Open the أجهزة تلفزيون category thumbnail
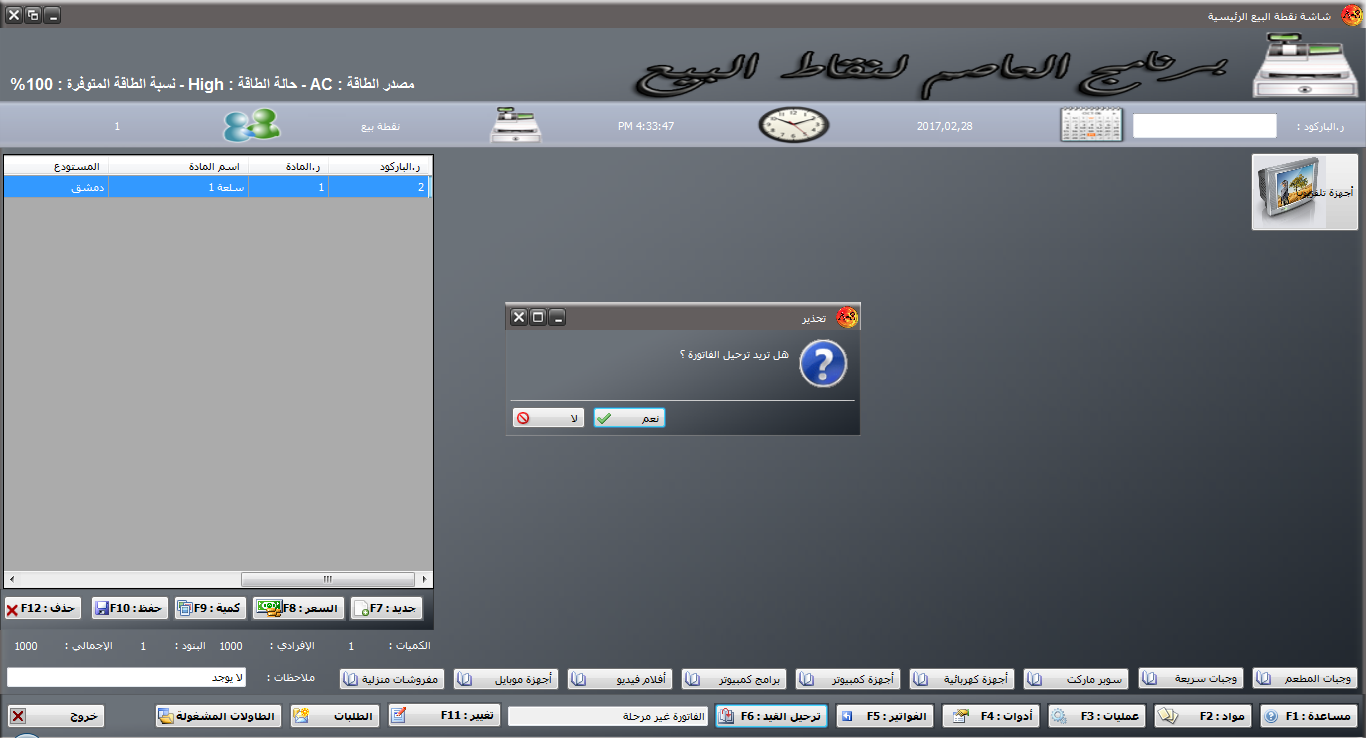The width and height of the screenshot is (1366, 738). [x=1304, y=192]
